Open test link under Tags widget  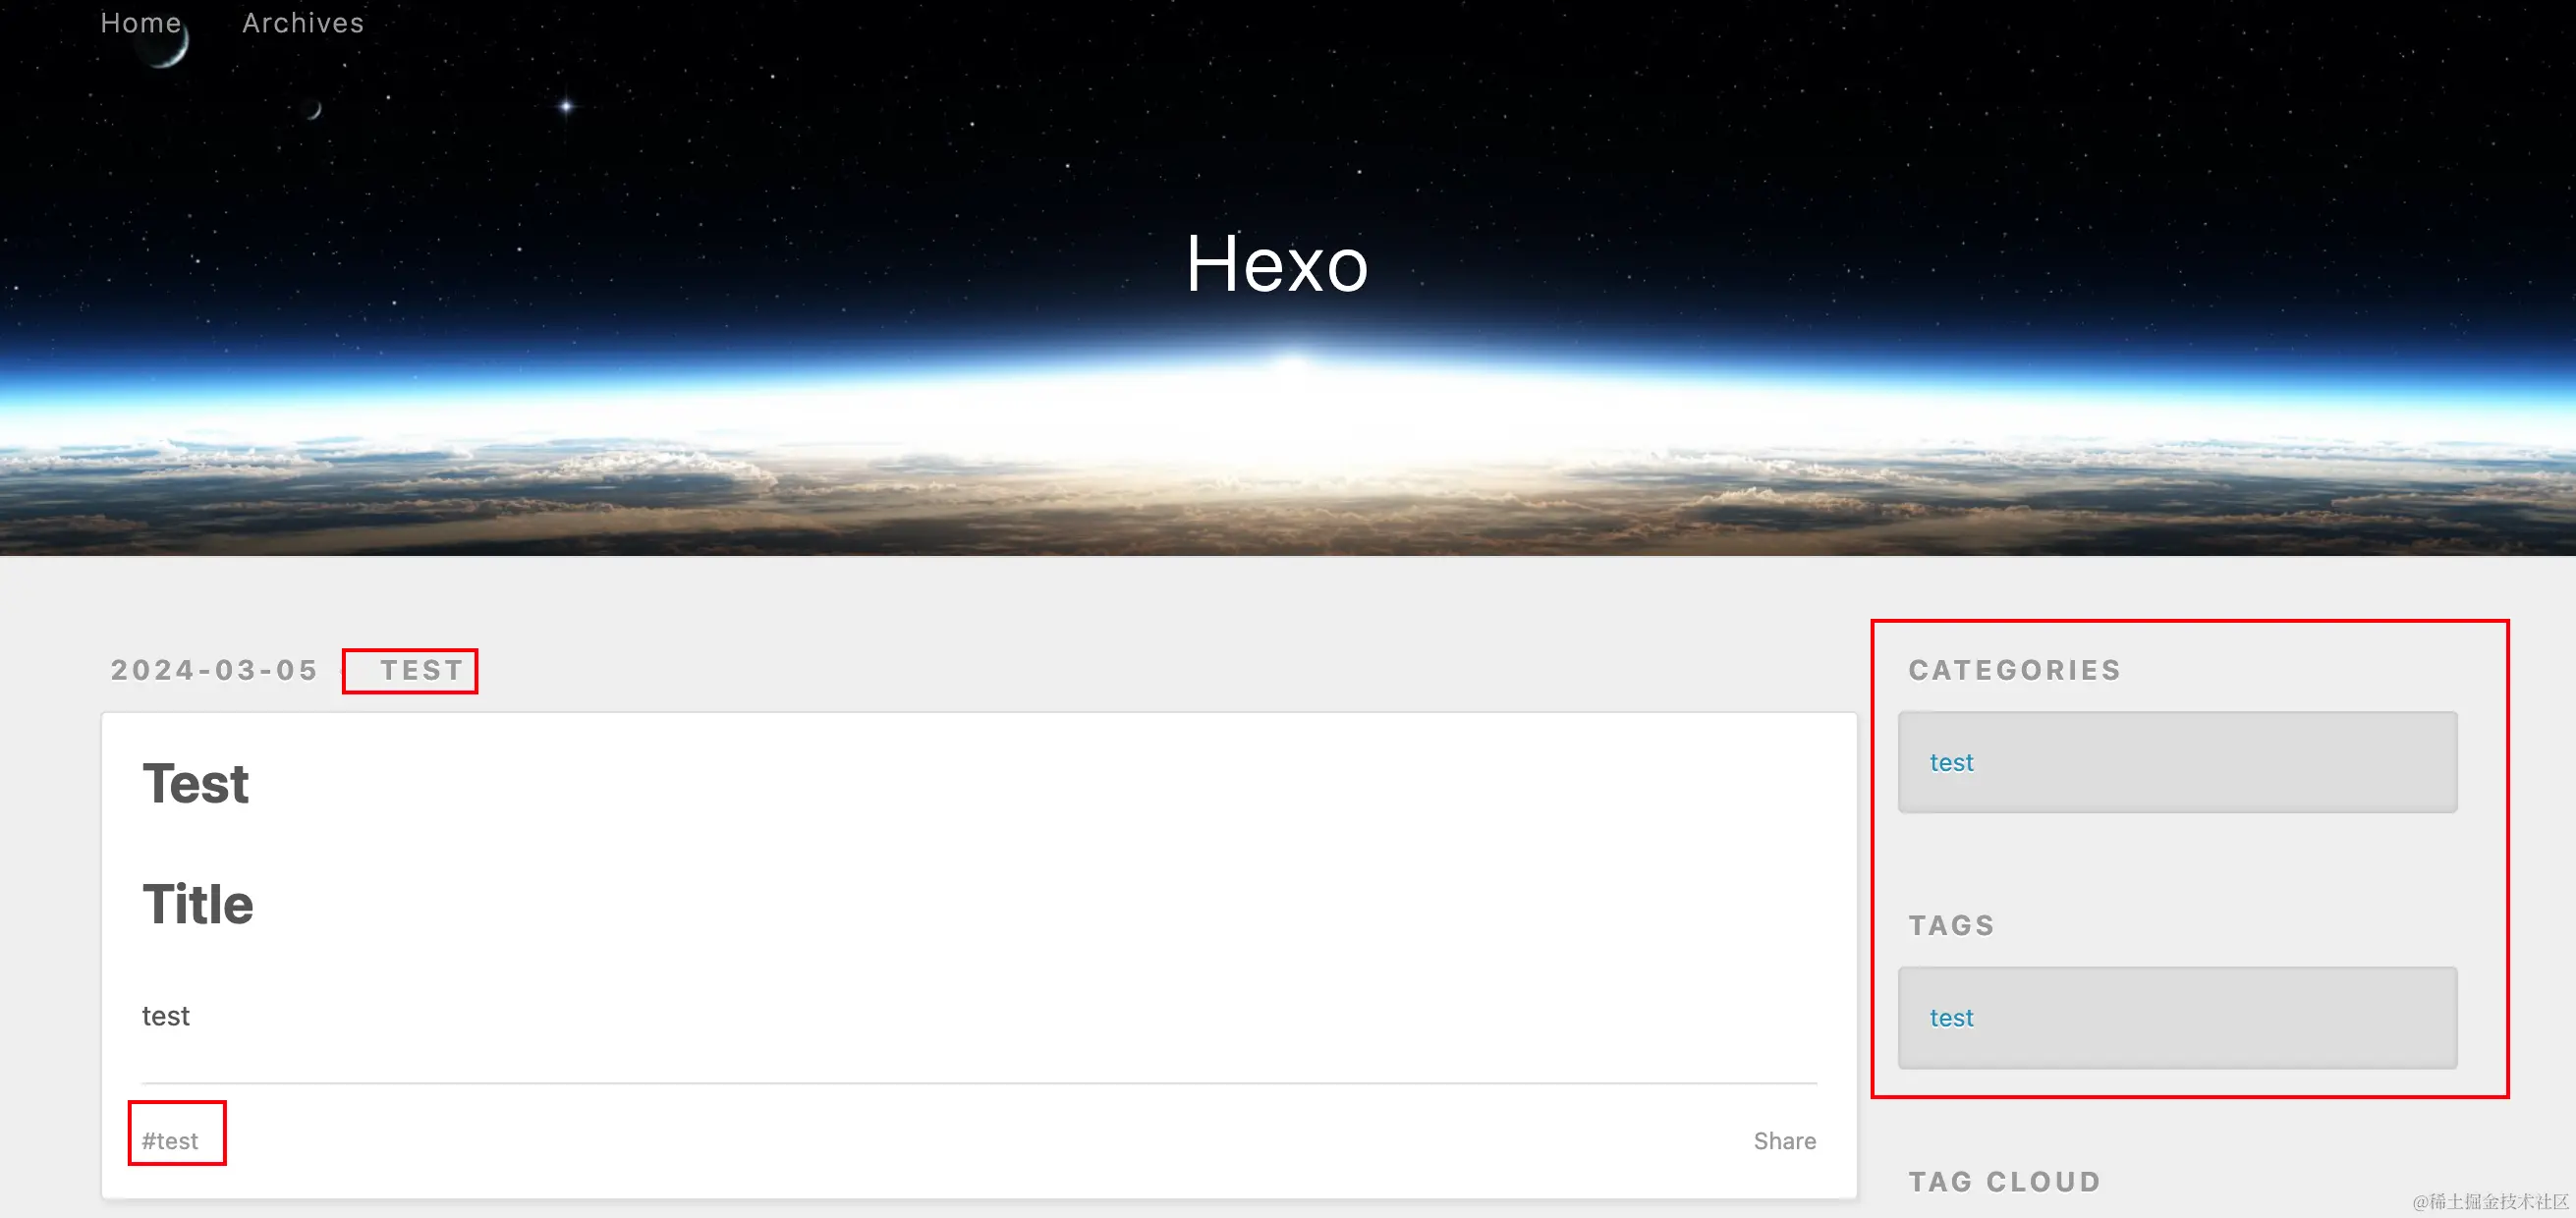click(x=1951, y=1018)
